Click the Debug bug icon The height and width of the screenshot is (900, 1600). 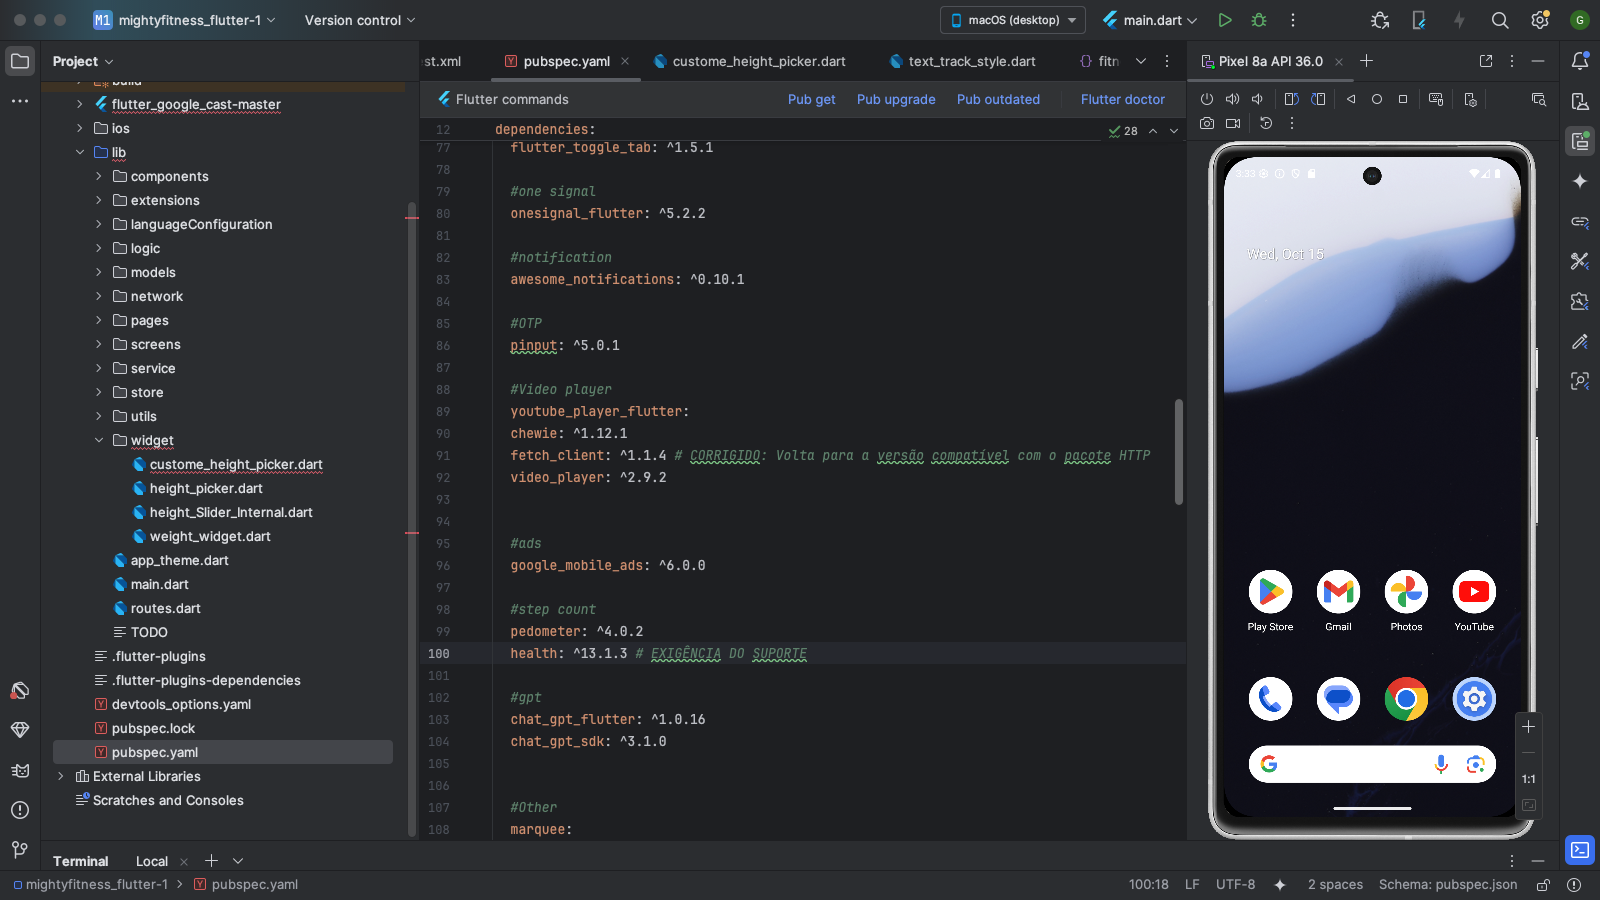click(x=1259, y=20)
